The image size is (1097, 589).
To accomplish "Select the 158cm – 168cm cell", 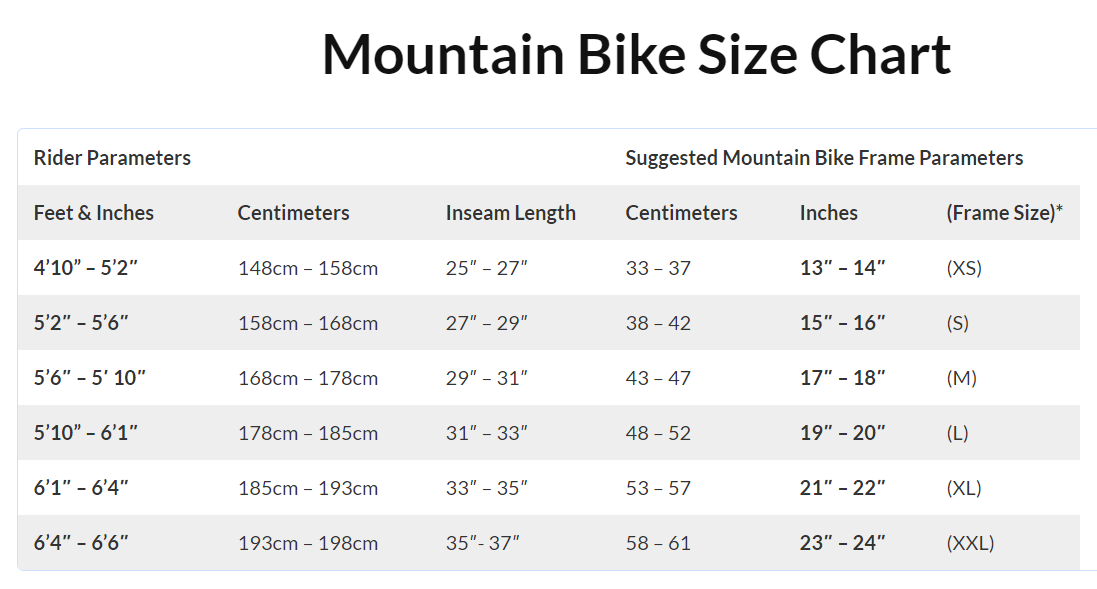I will point(308,323).
